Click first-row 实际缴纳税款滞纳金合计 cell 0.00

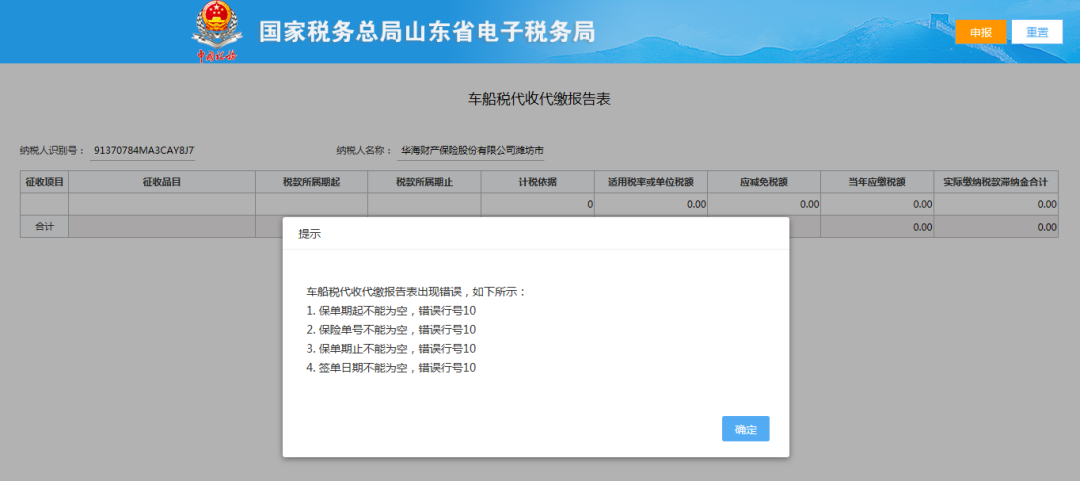coord(996,205)
